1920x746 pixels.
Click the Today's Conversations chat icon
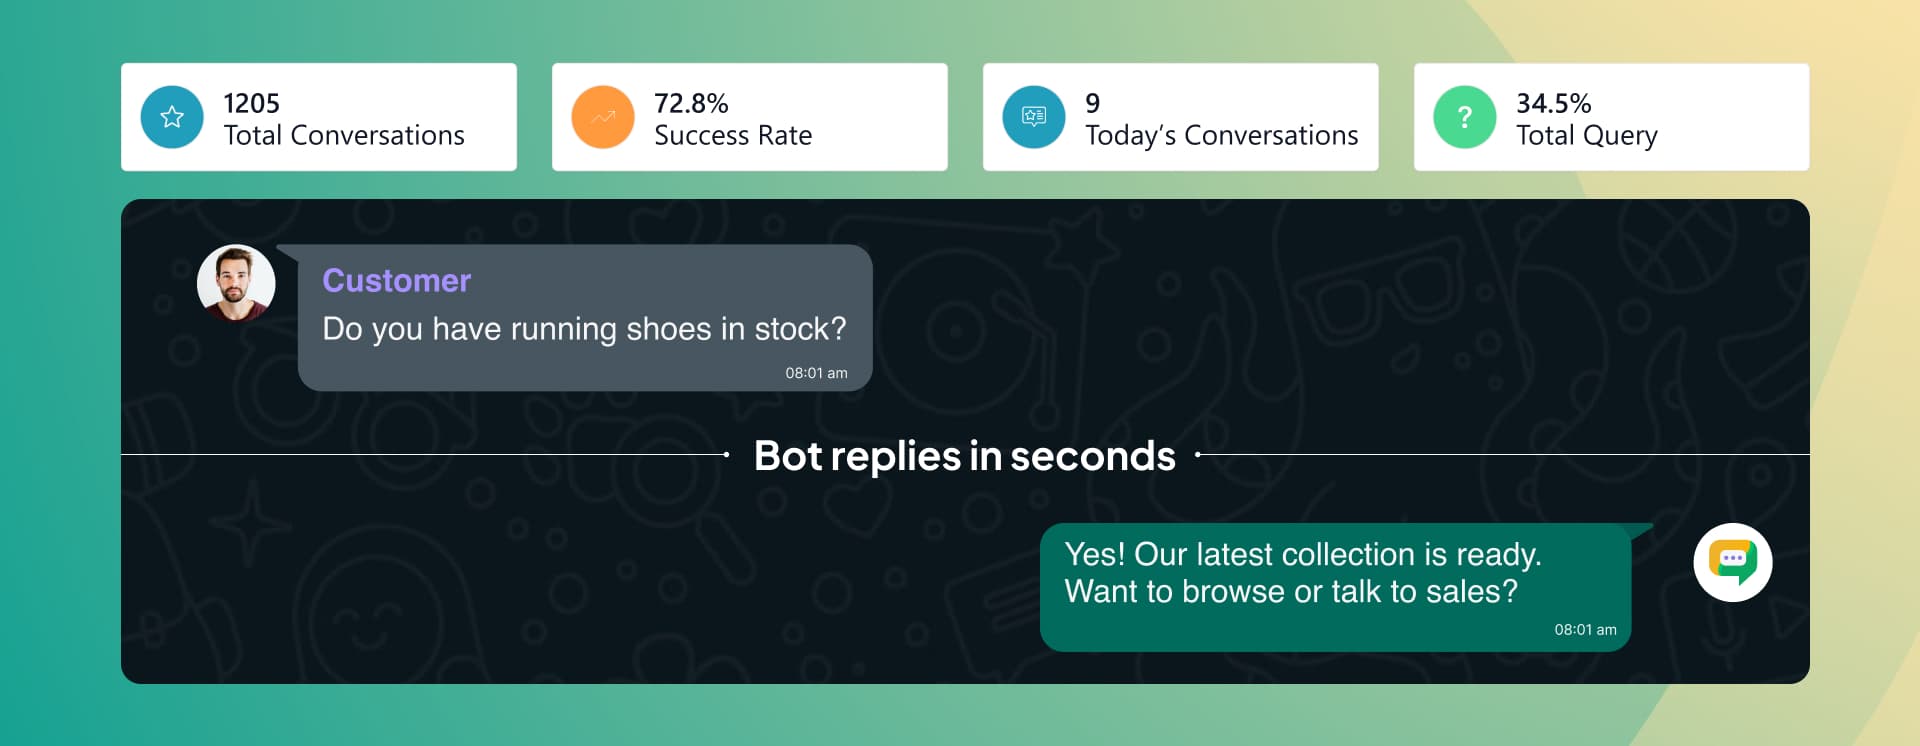1034,117
